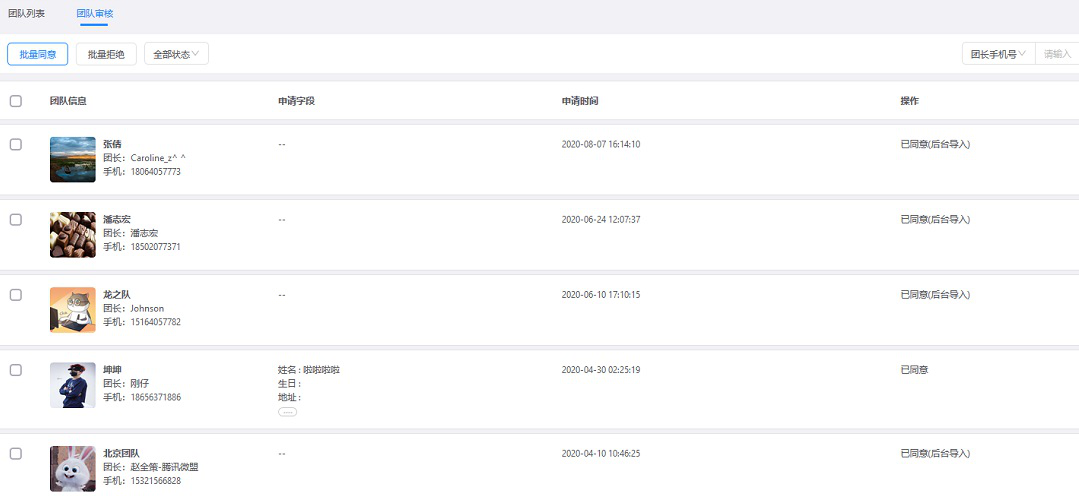Open 北京团队 white rabbit avatar
Viewport: 1079px width, 503px height.
tap(73, 469)
